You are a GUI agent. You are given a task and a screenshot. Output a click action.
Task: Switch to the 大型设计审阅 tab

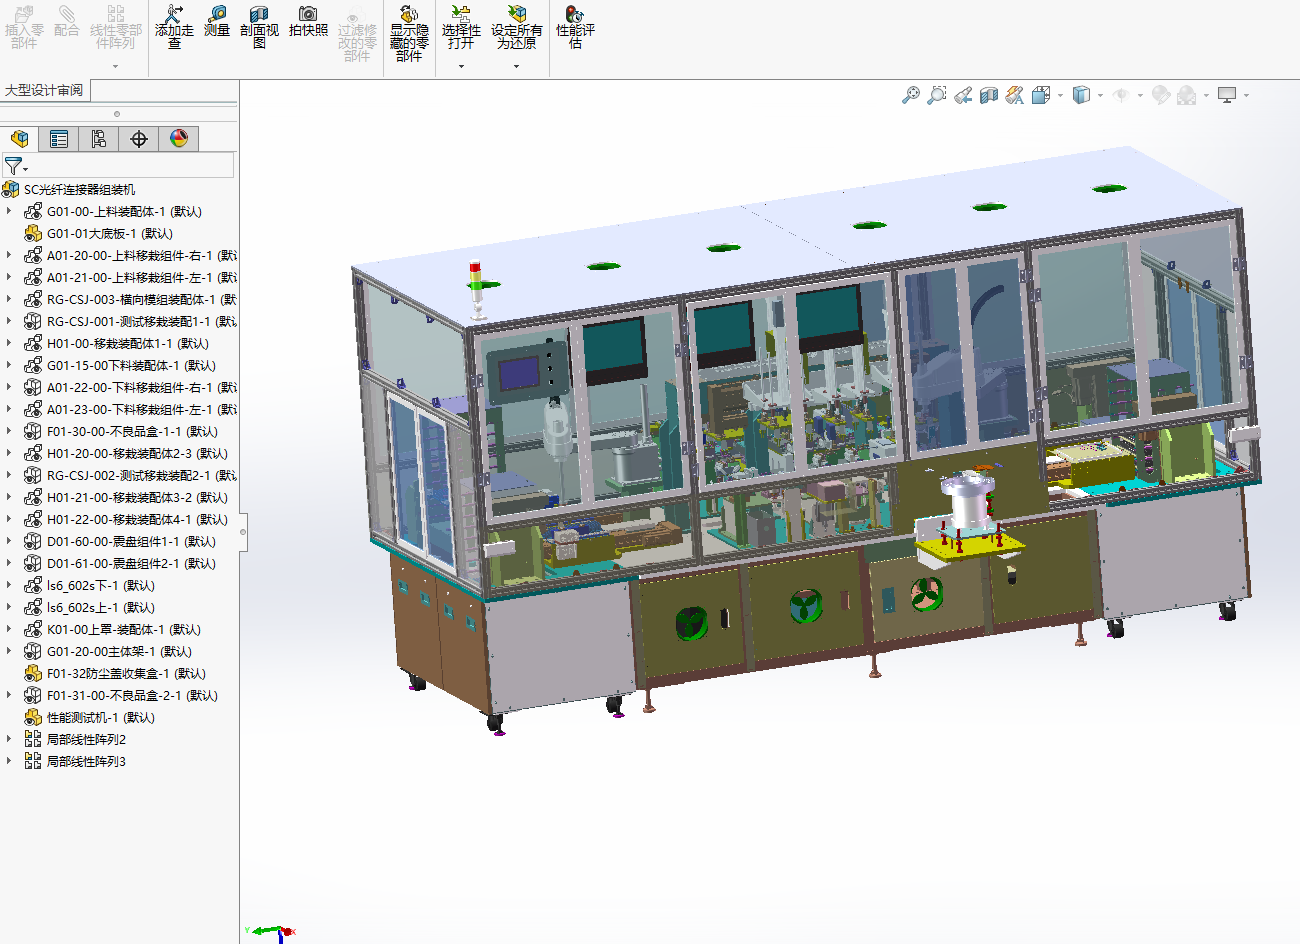coord(44,90)
